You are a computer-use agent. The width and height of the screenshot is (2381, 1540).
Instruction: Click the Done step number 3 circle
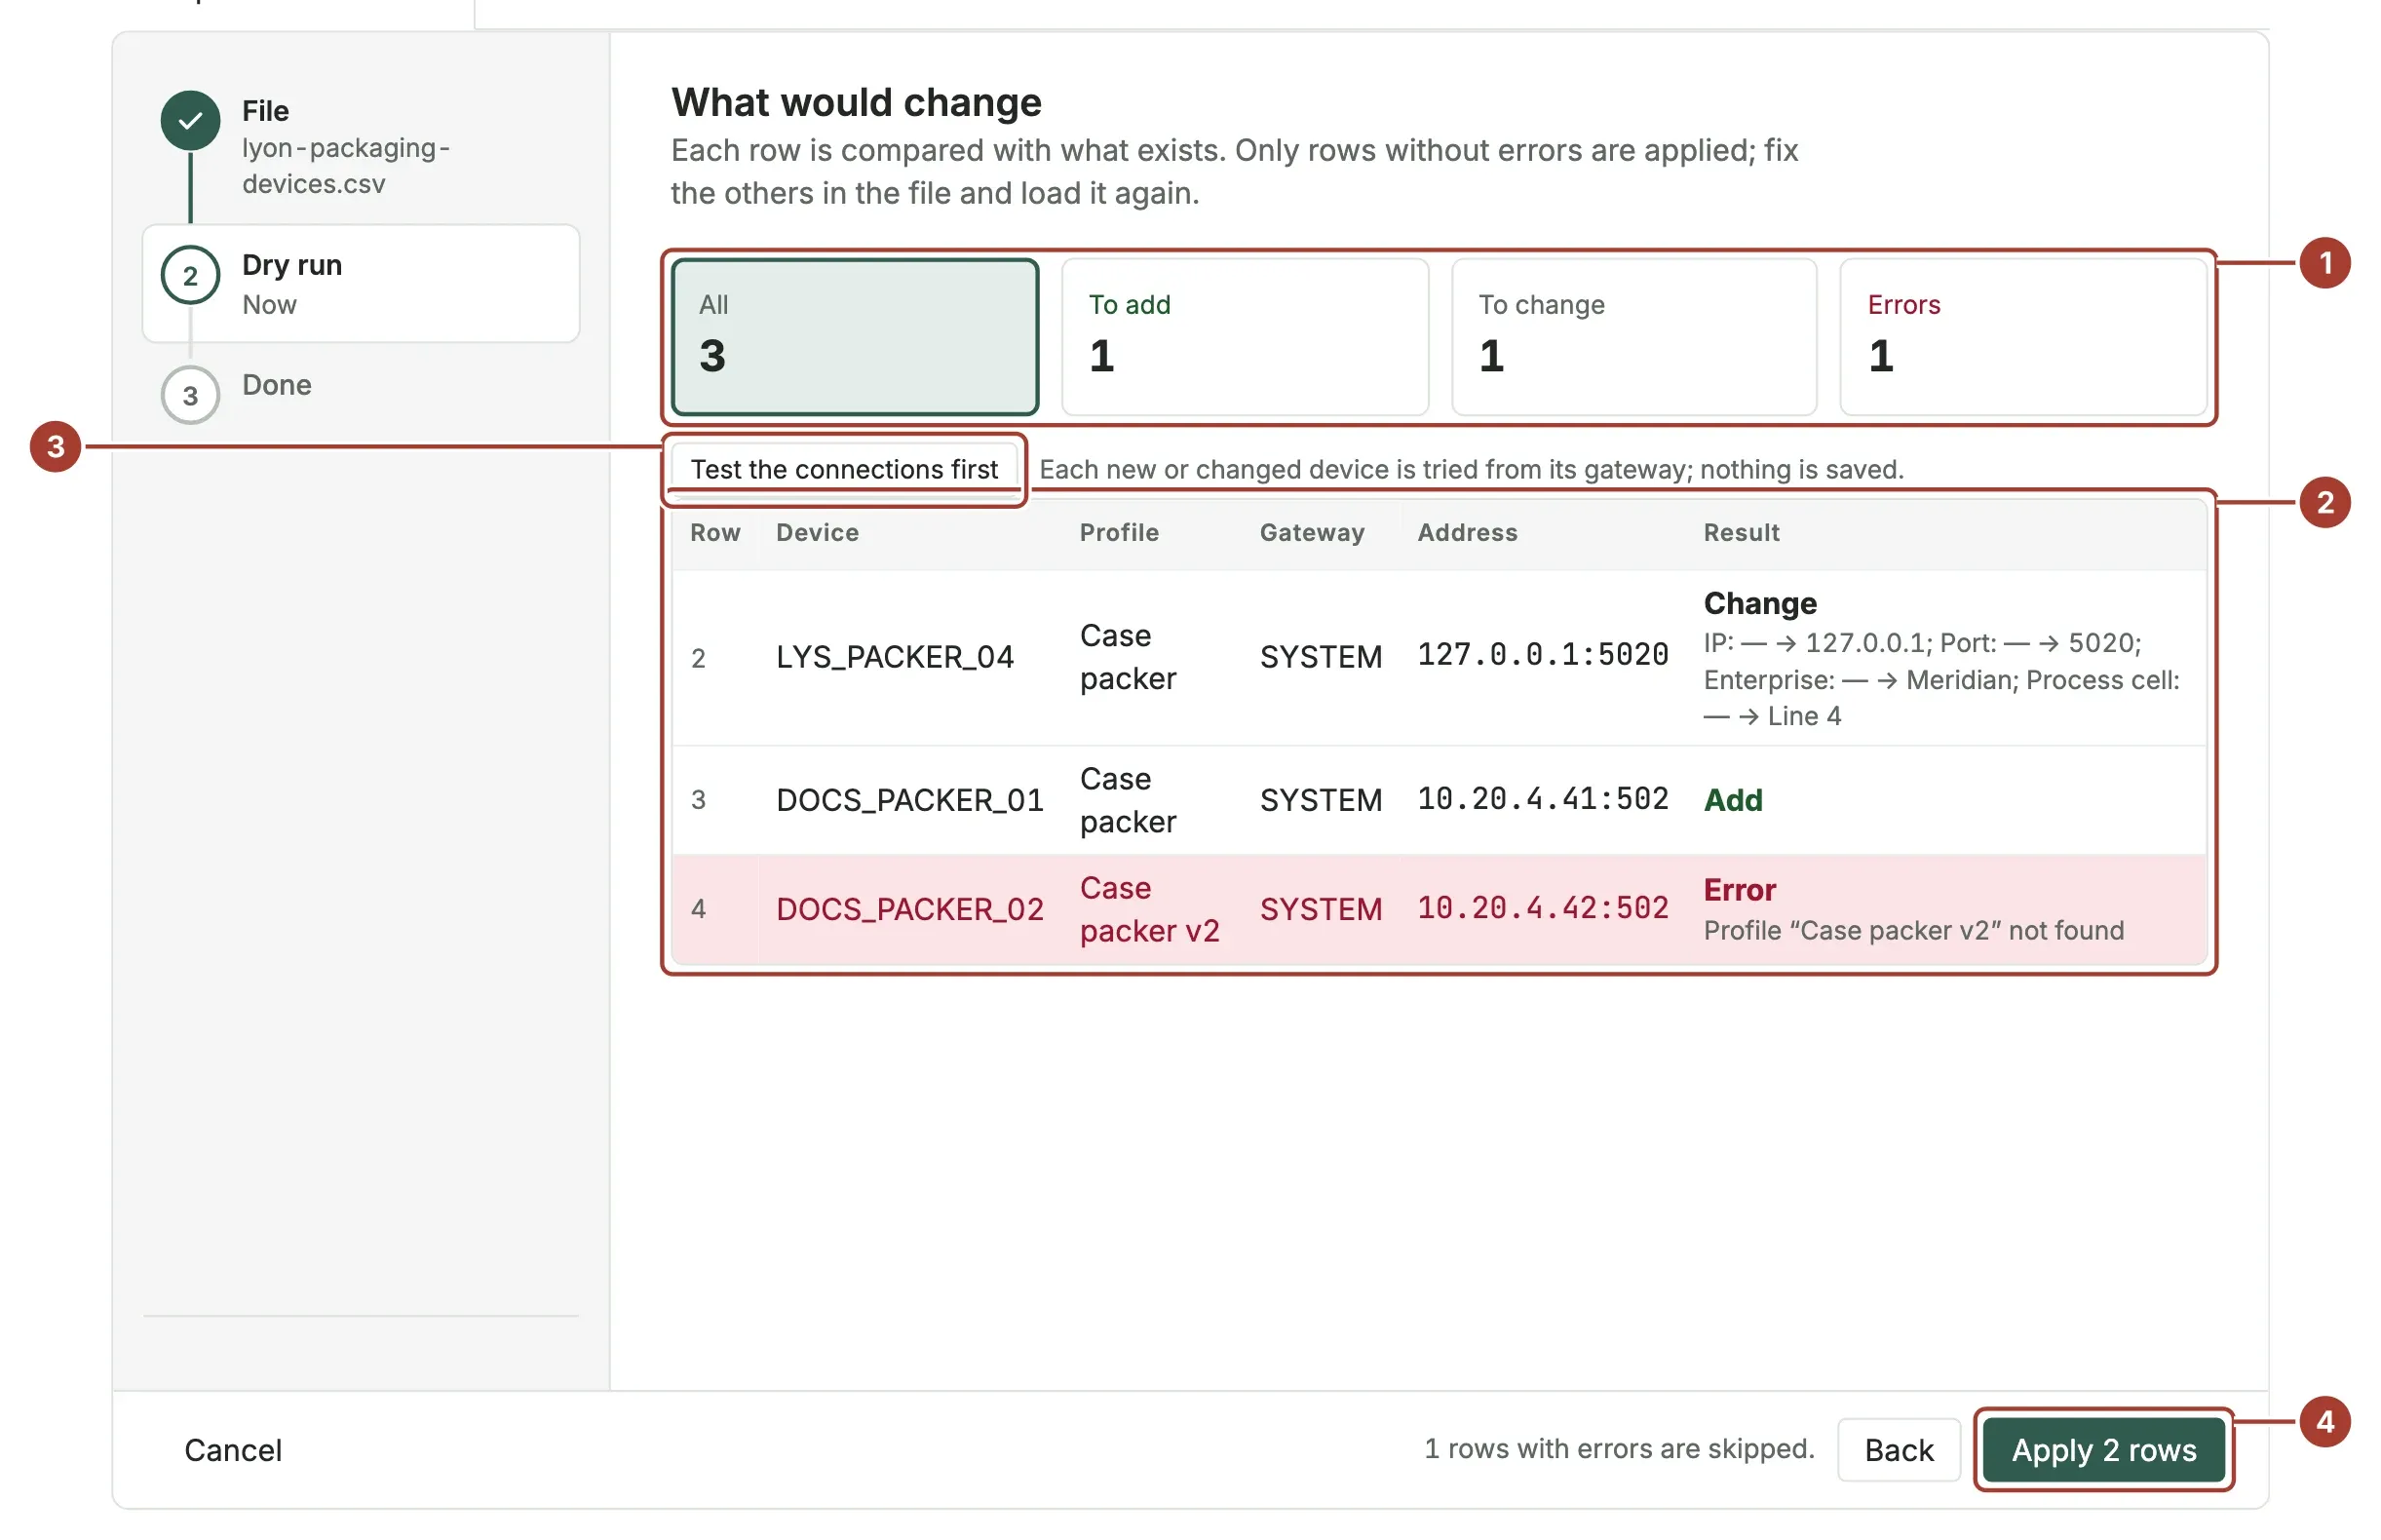190,396
